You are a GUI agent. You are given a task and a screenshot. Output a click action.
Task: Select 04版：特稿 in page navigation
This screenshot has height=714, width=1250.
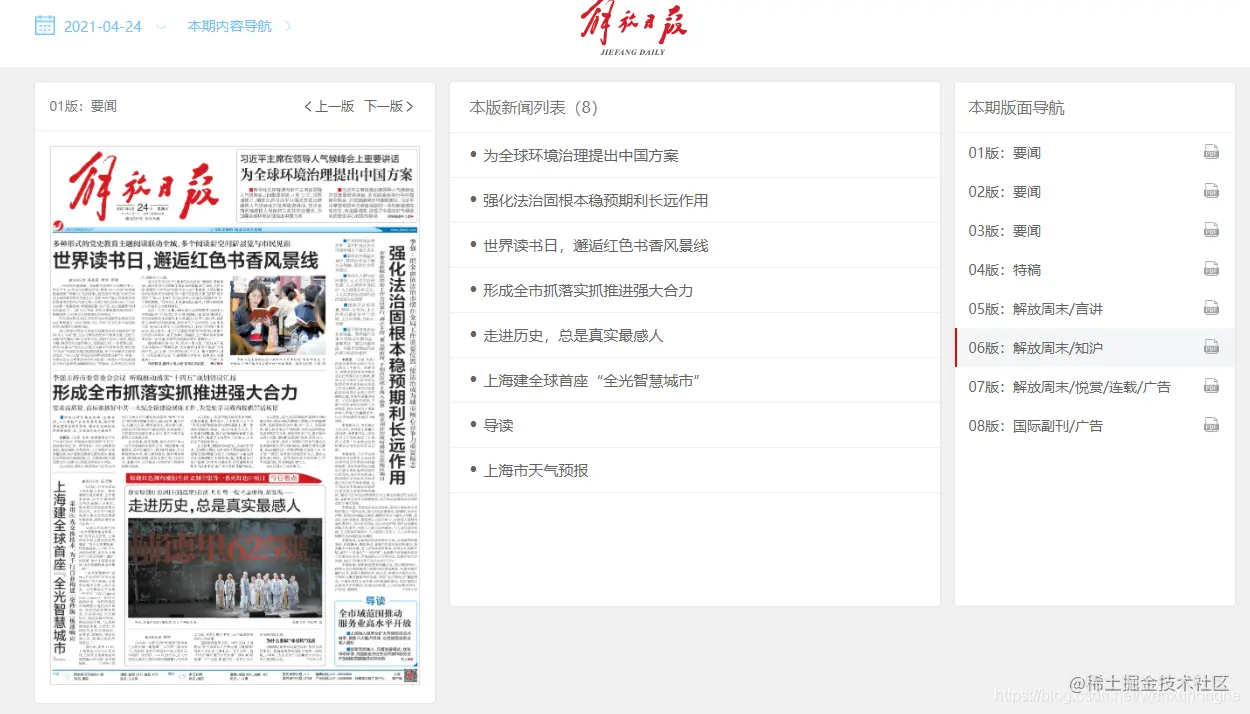pyautogui.click(x=1005, y=270)
